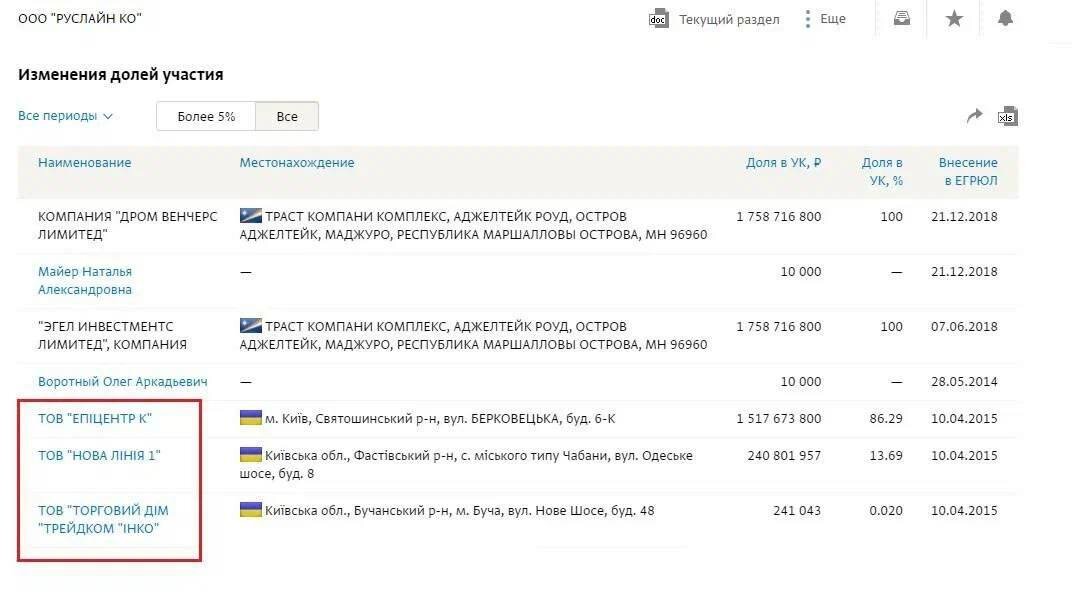Click percentage 0.020

[886, 510]
